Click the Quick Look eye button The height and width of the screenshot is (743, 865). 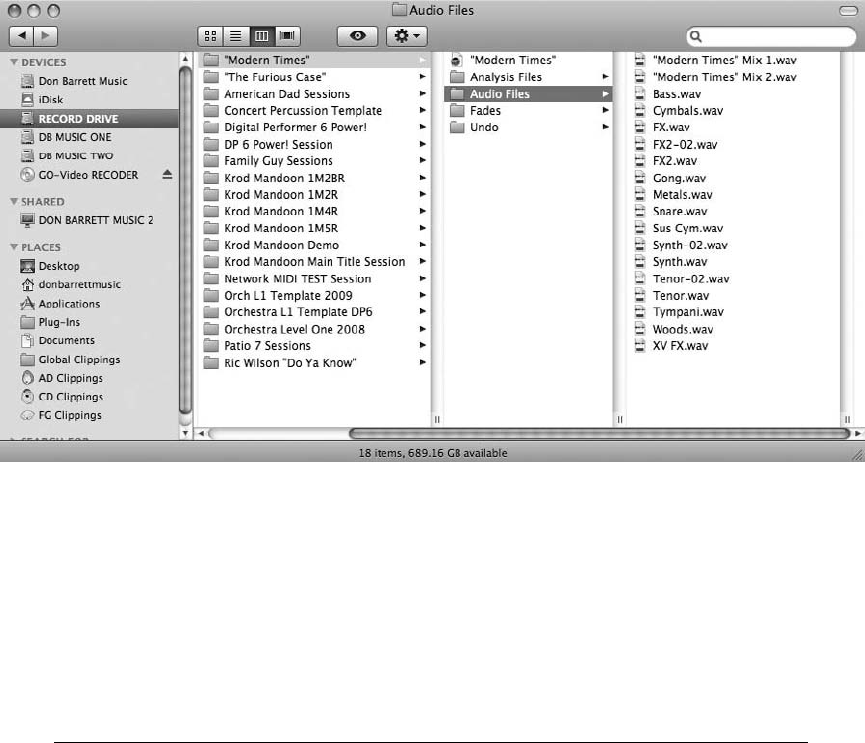[357, 36]
